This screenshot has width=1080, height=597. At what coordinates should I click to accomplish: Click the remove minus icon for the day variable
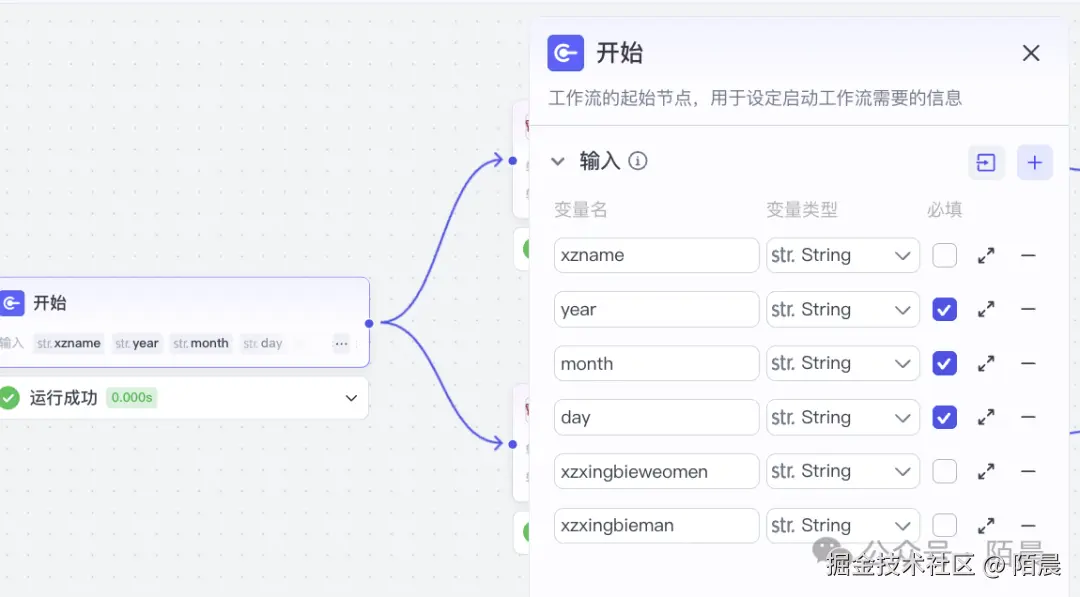[1028, 417]
